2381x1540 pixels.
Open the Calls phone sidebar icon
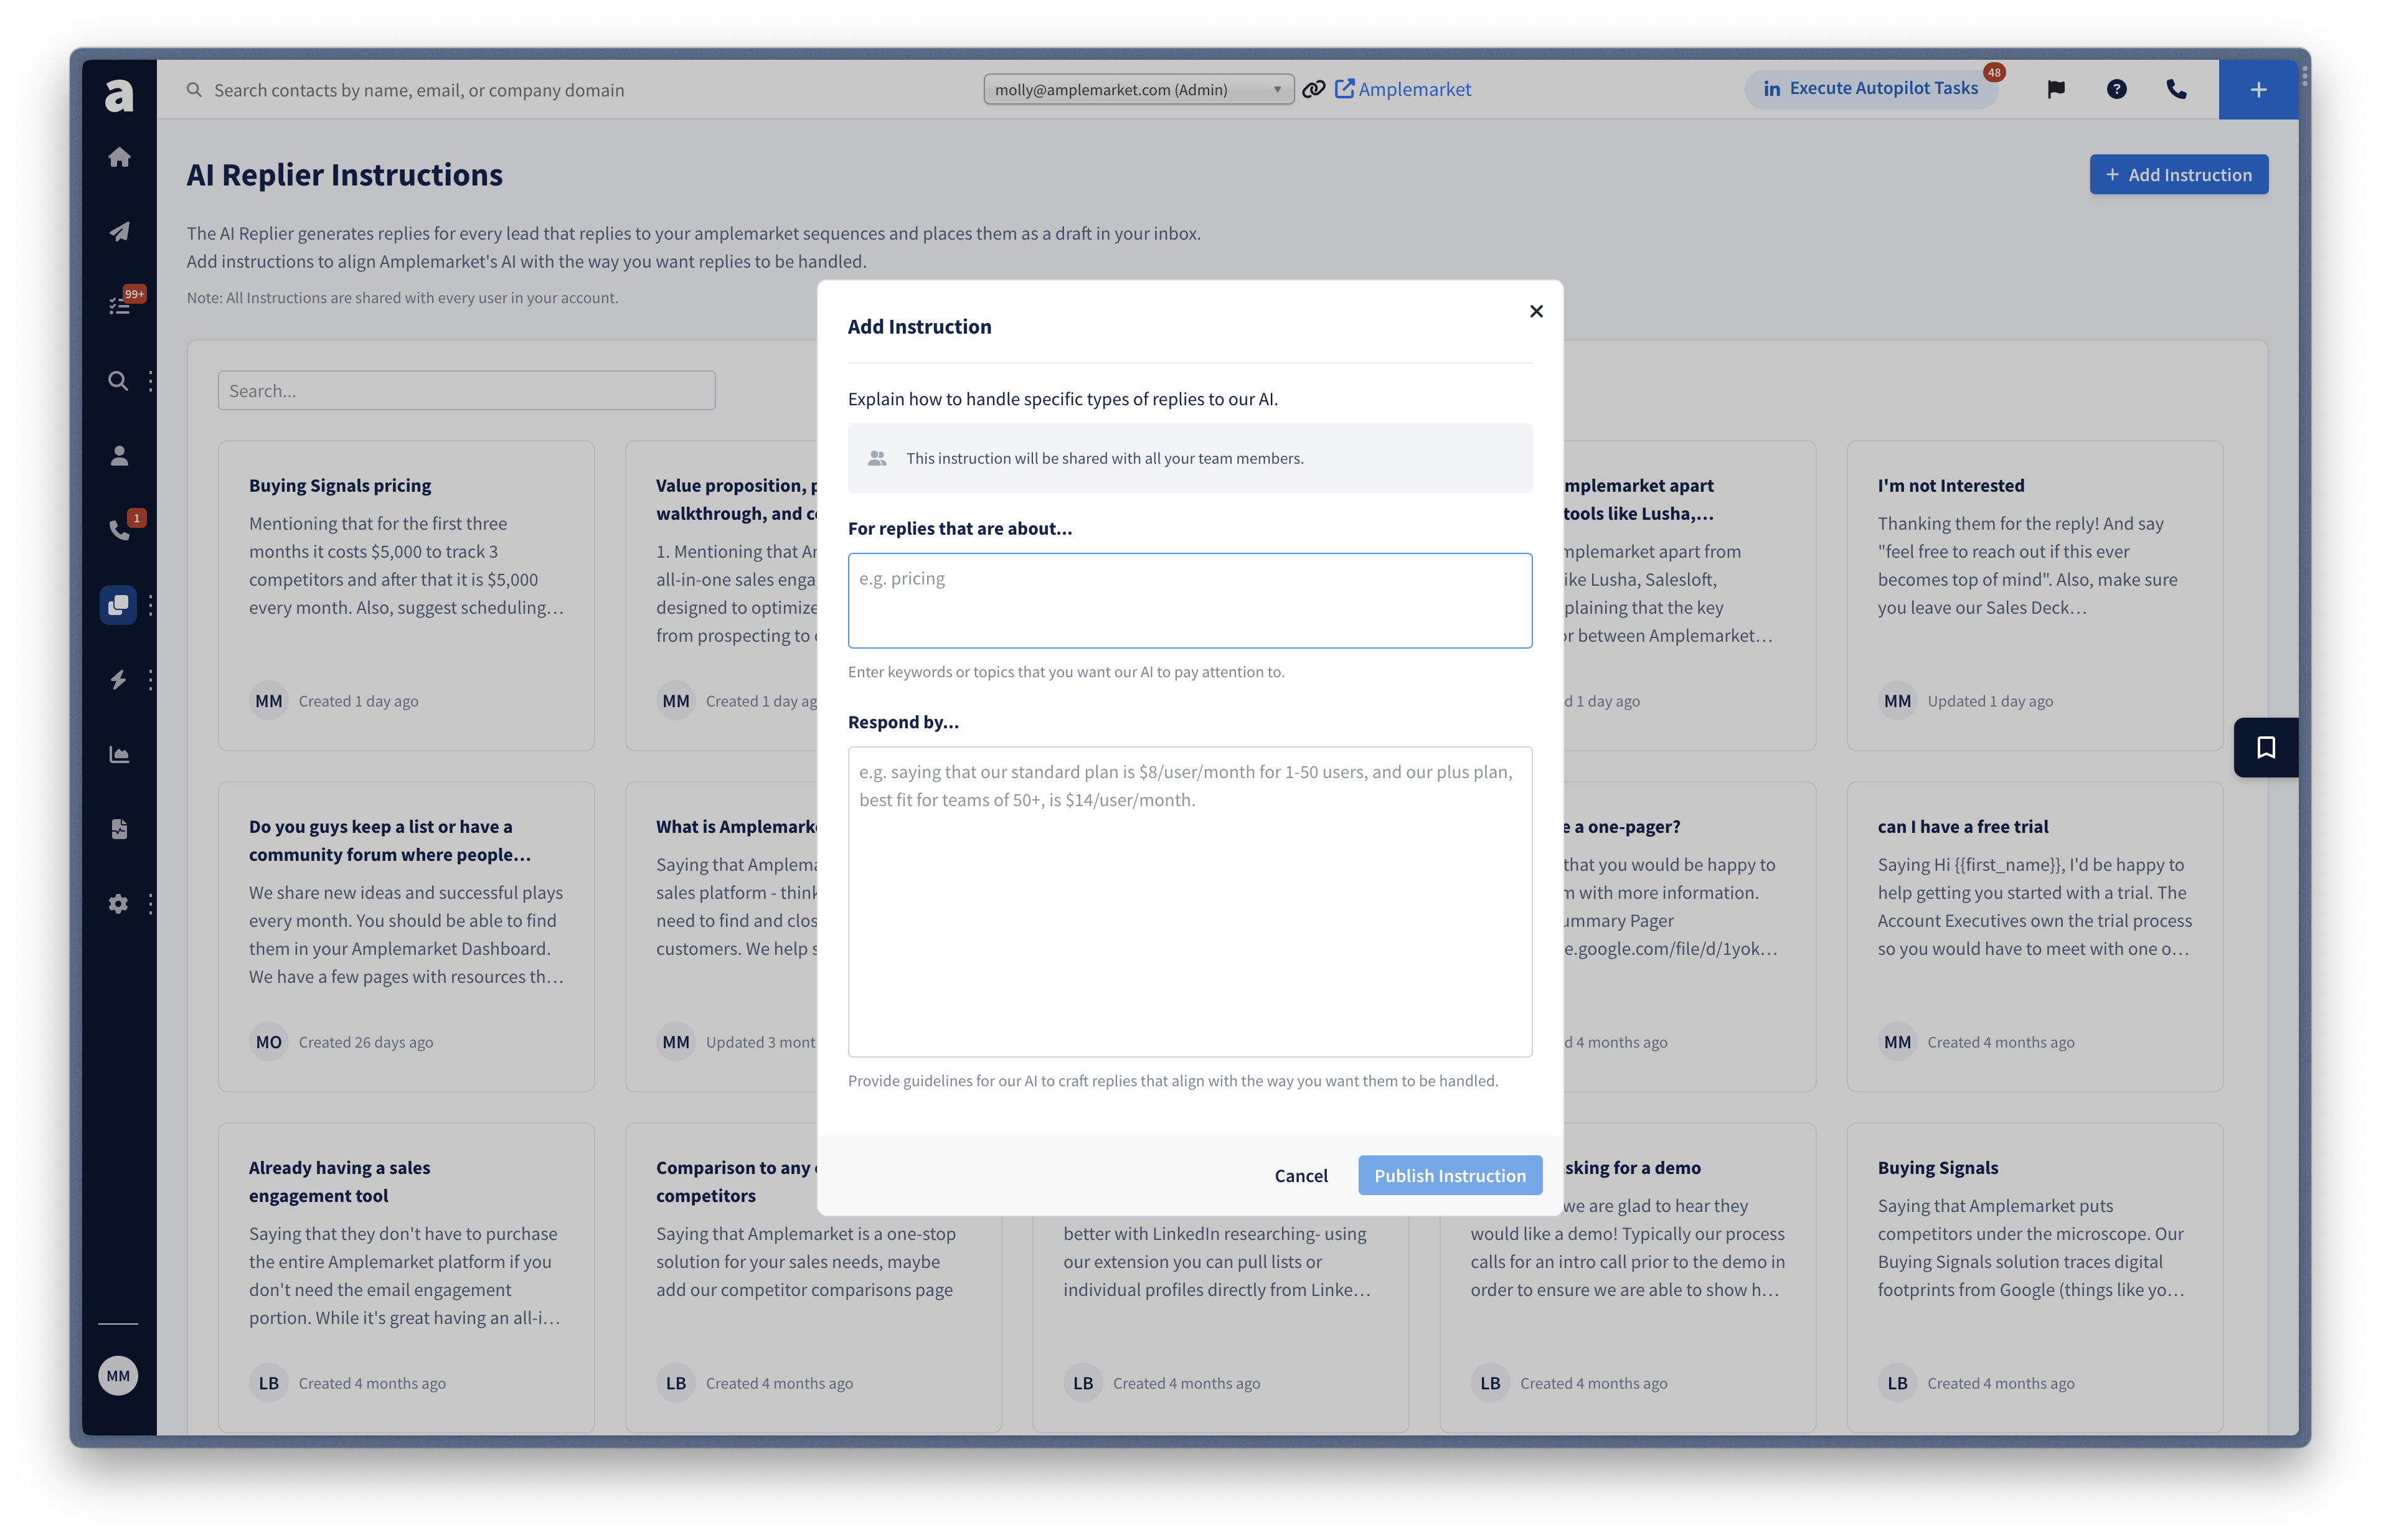[x=119, y=530]
